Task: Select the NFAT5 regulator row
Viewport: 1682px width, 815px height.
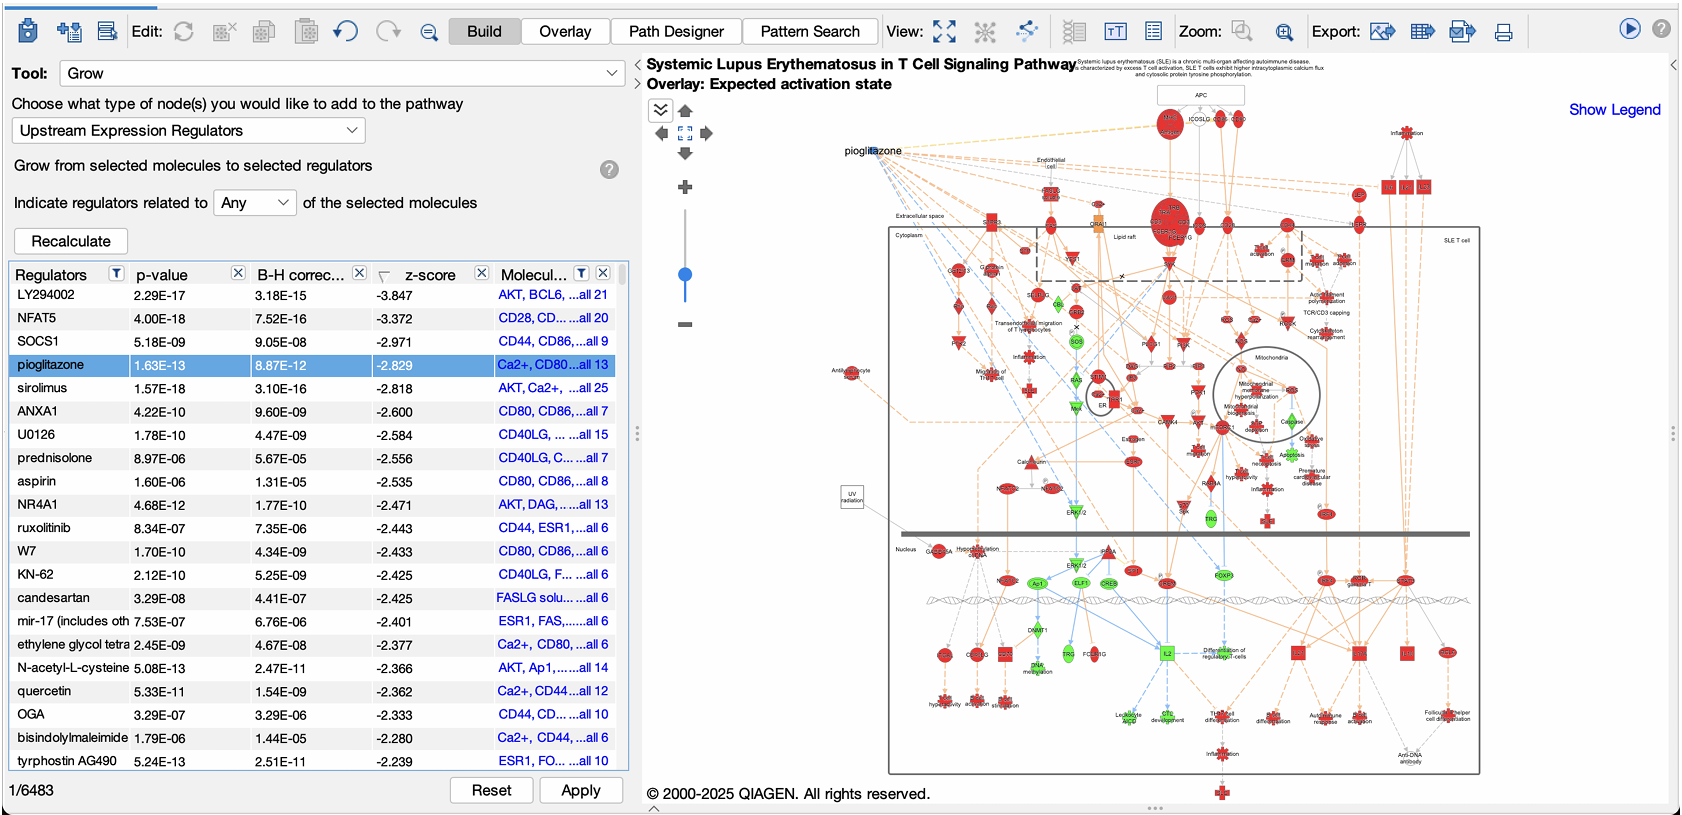Action: click(312, 318)
